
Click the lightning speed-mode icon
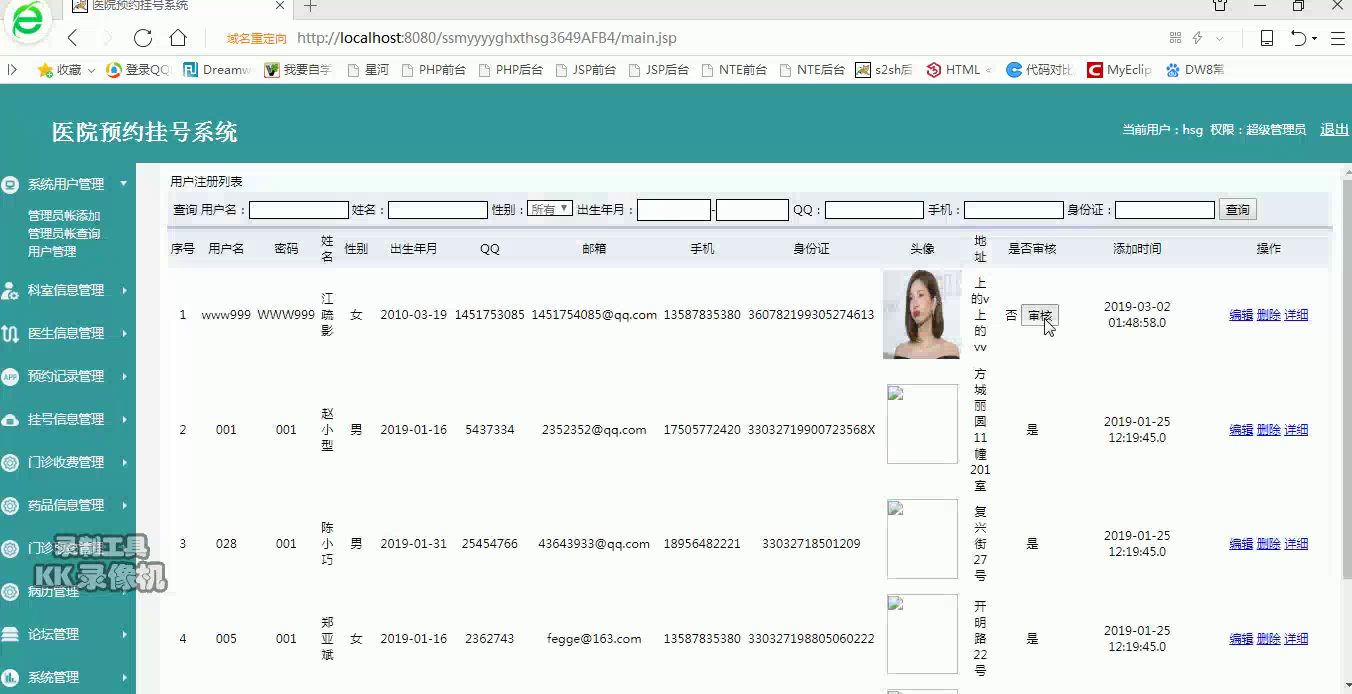pyautogui.click(x=1197, y=38)
